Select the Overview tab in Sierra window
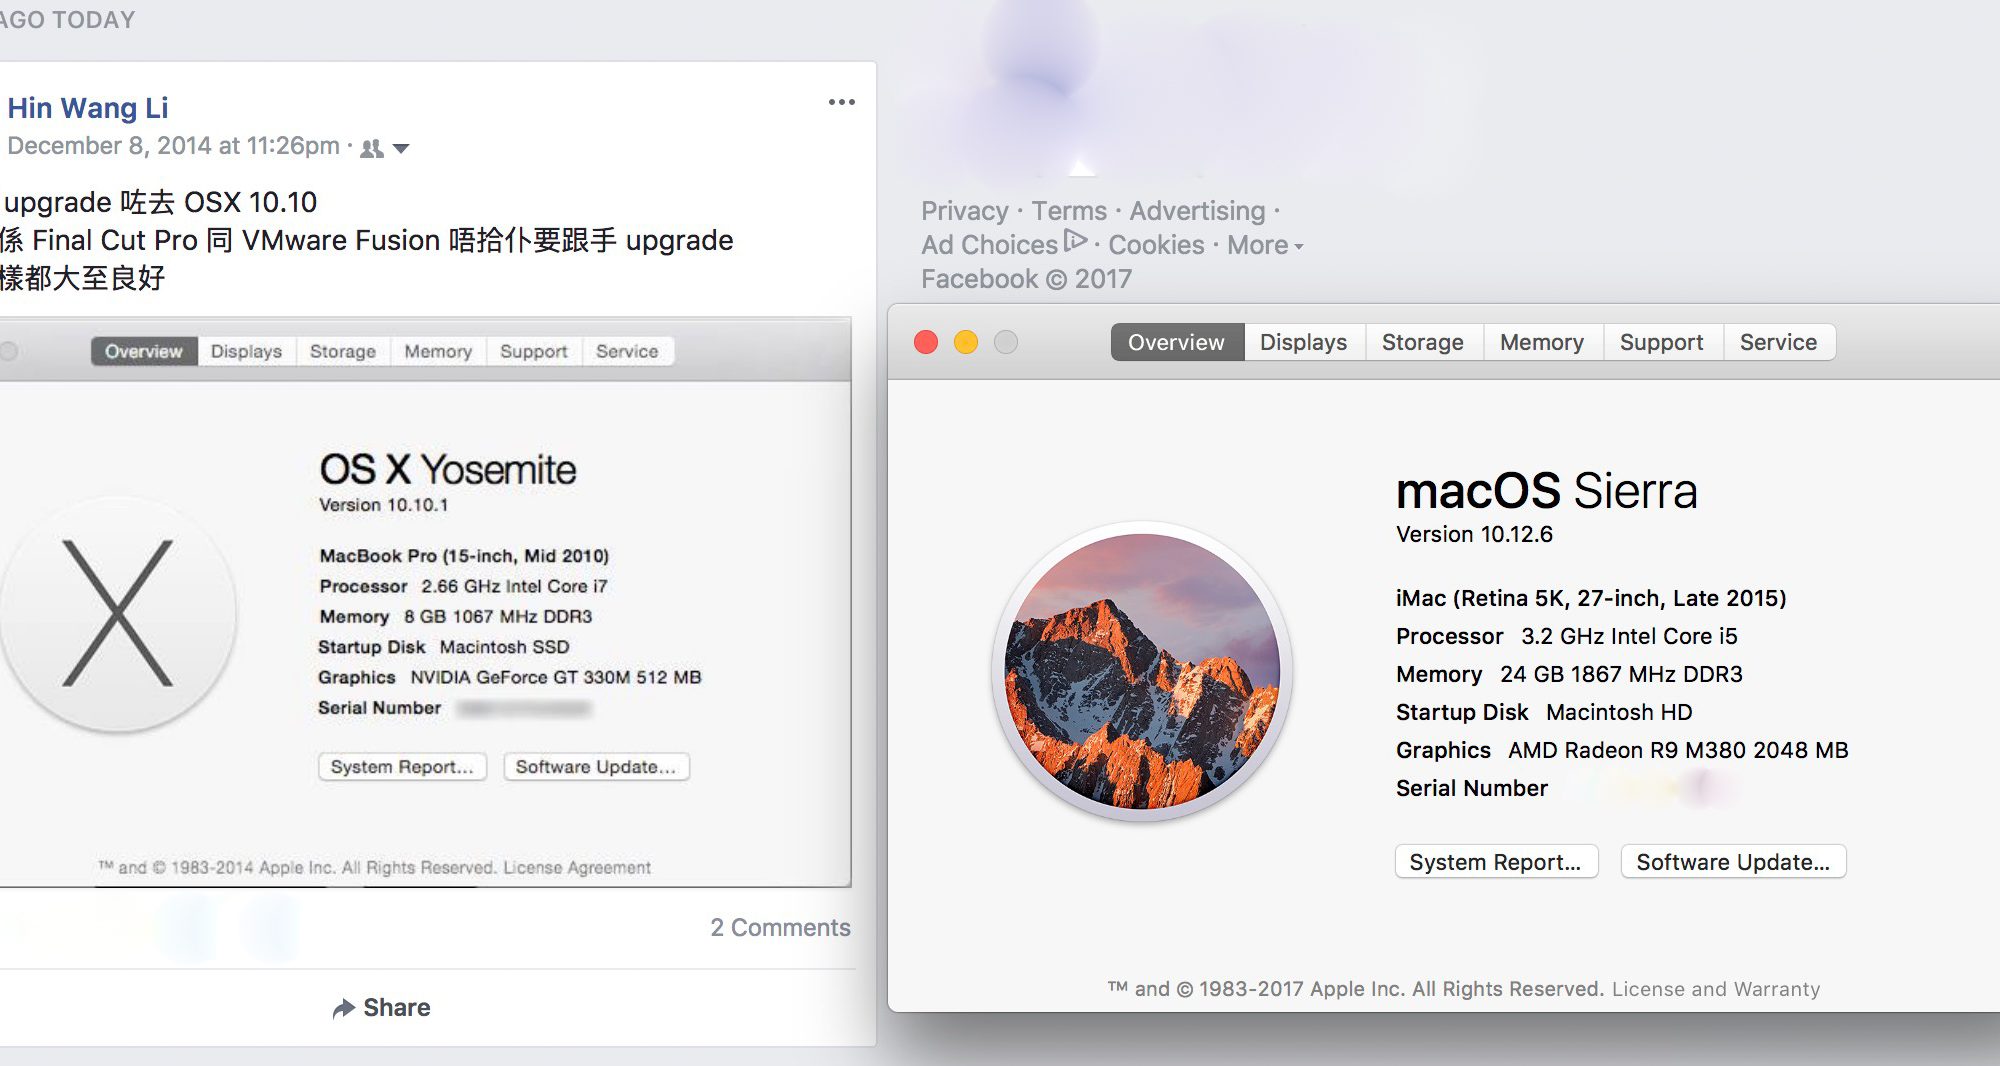 pos(1177,342)
